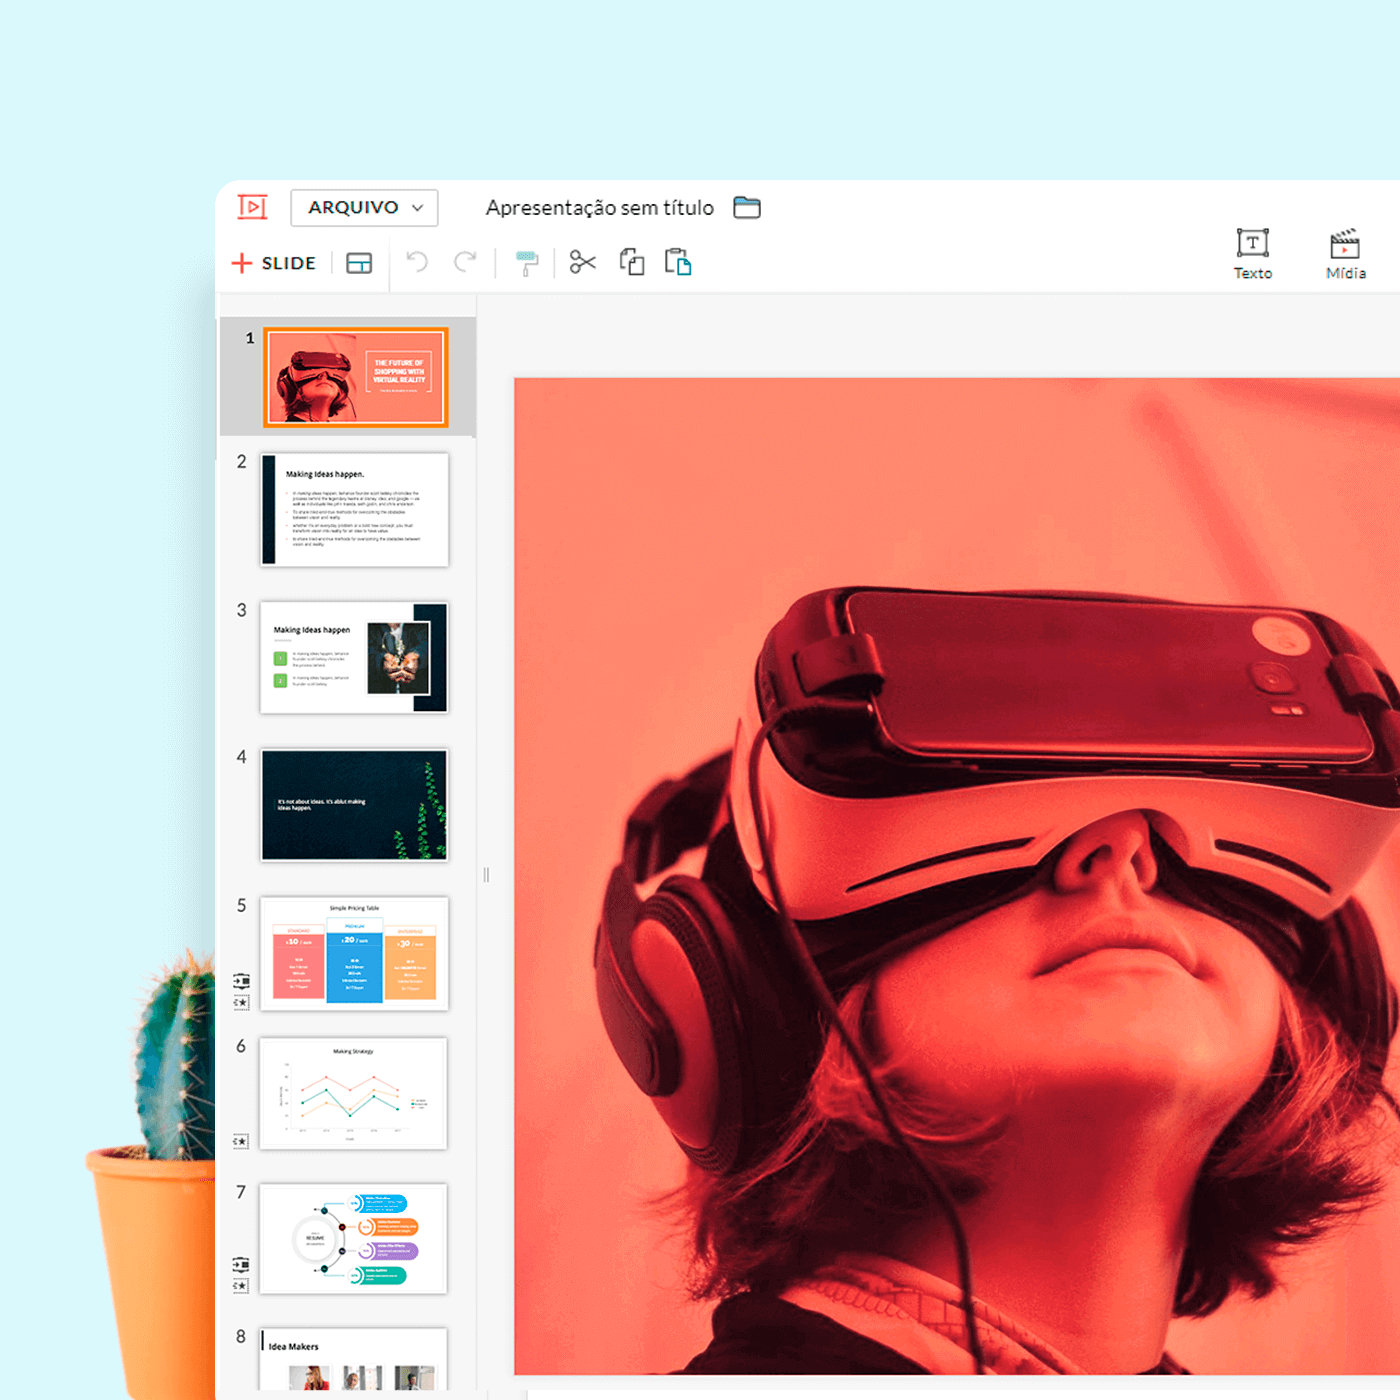The width and height of the screenshot is (1400, 1400).
Task: Select slide 3 thumbnail with hands photo
Action: point(354,657)
